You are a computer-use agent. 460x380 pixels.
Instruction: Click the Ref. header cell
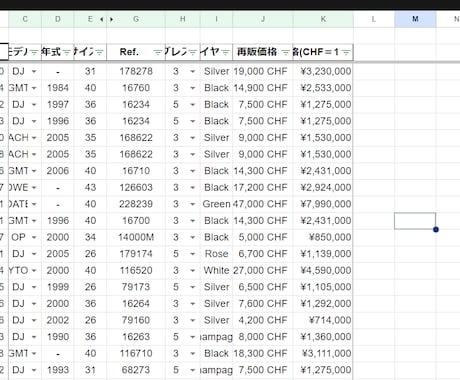point(136,52)
